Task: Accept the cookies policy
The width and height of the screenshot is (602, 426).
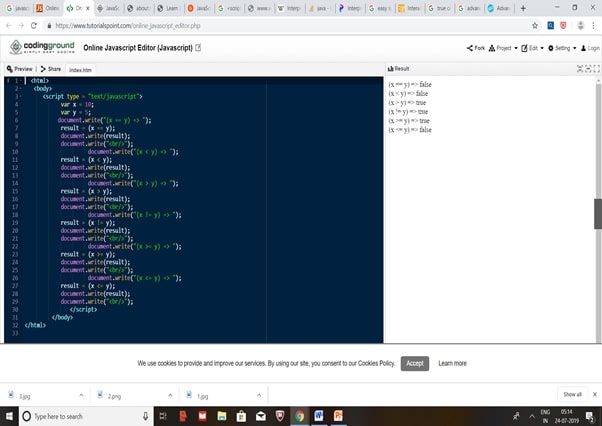Action: tap(415, 363)
